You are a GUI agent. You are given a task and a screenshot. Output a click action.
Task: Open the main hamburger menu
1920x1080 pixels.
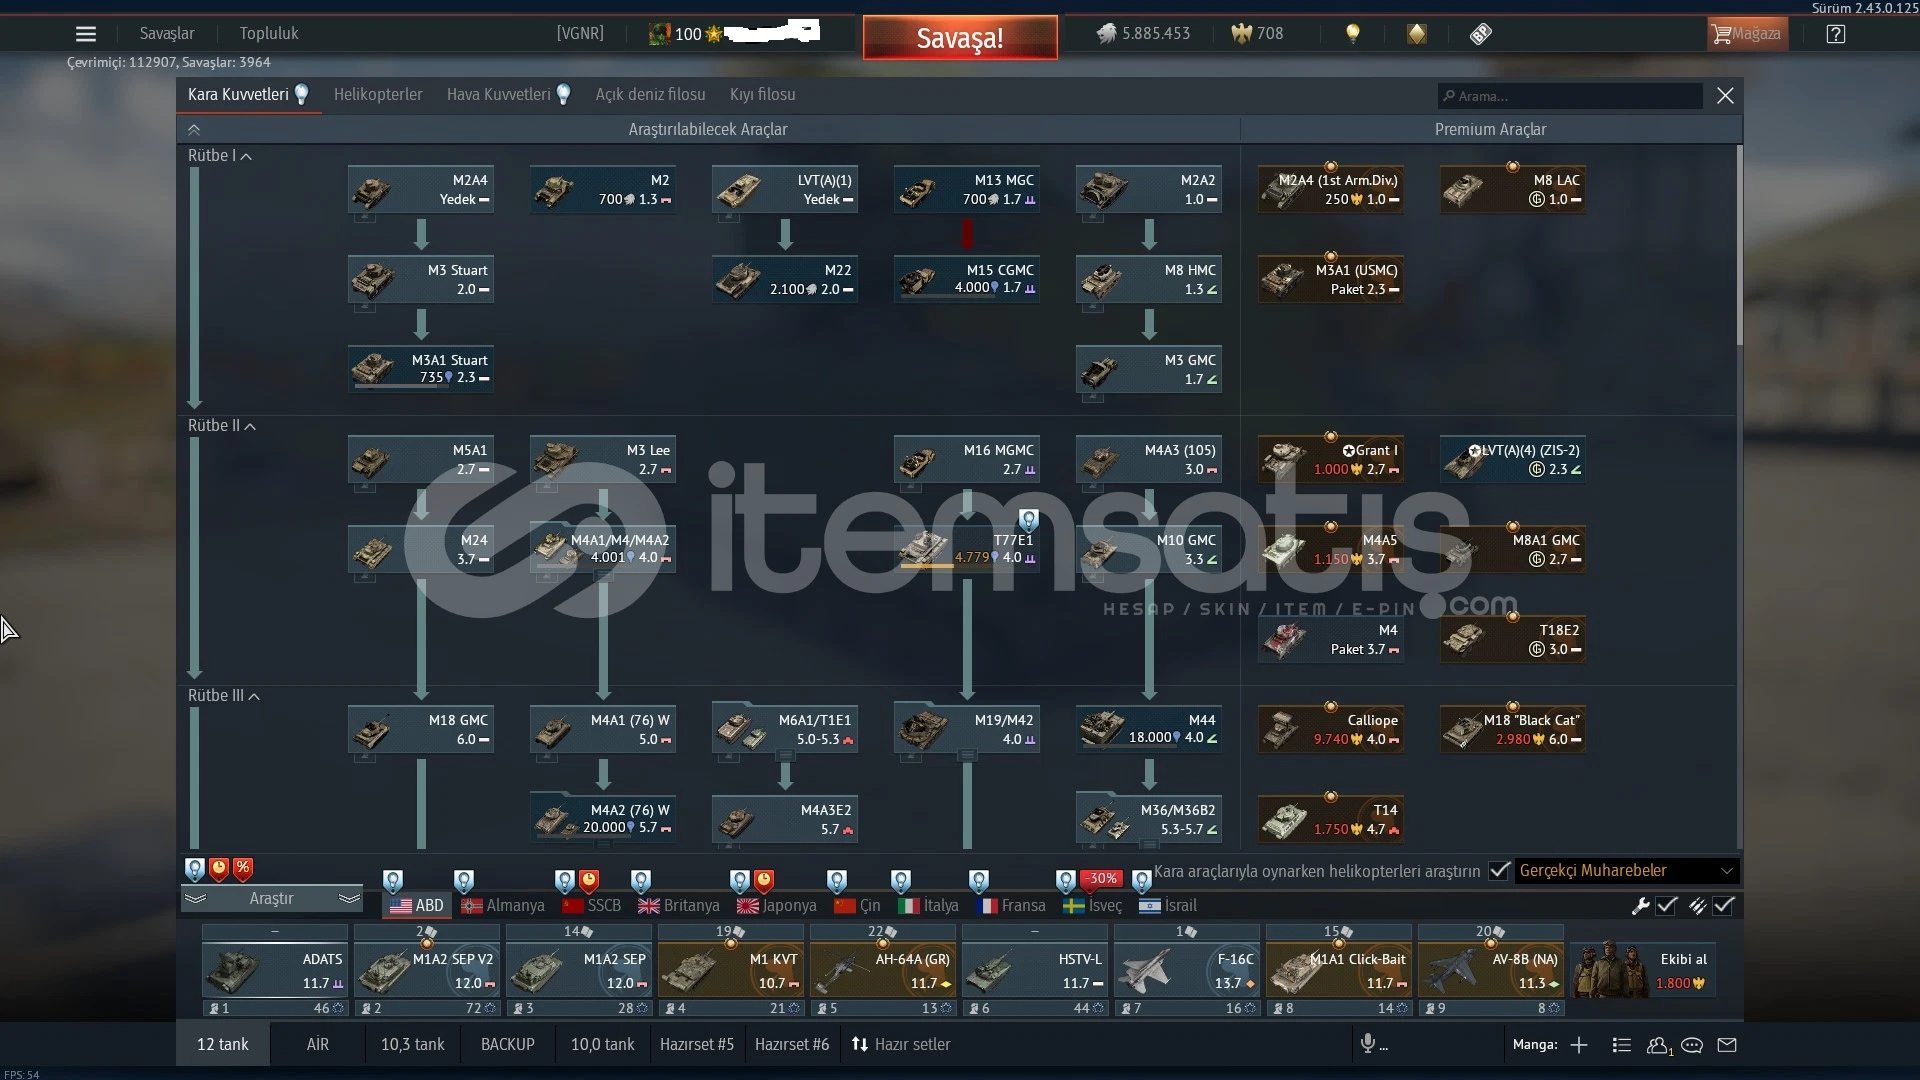coord(86,34)
